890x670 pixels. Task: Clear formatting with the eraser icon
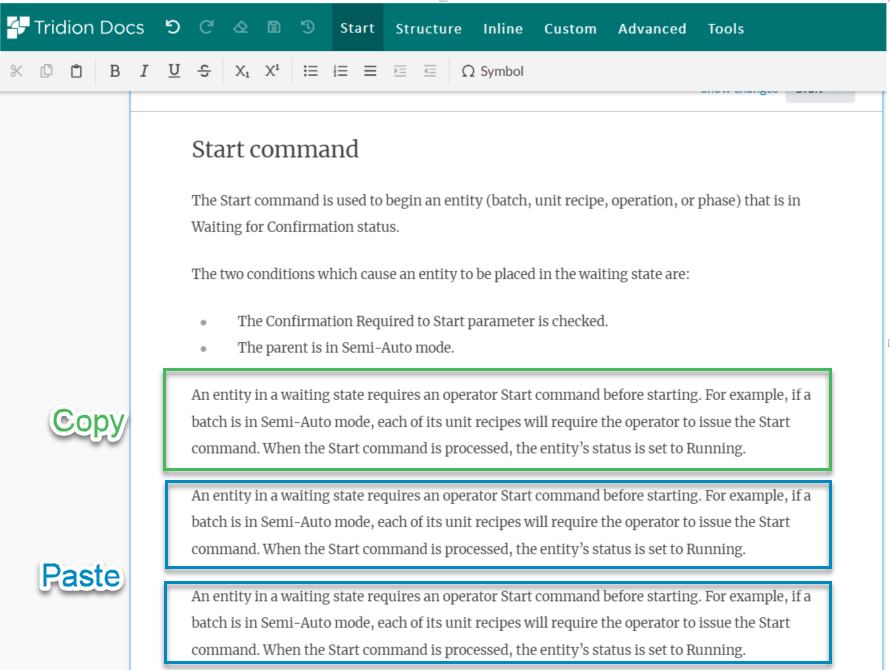pos(240,28)
